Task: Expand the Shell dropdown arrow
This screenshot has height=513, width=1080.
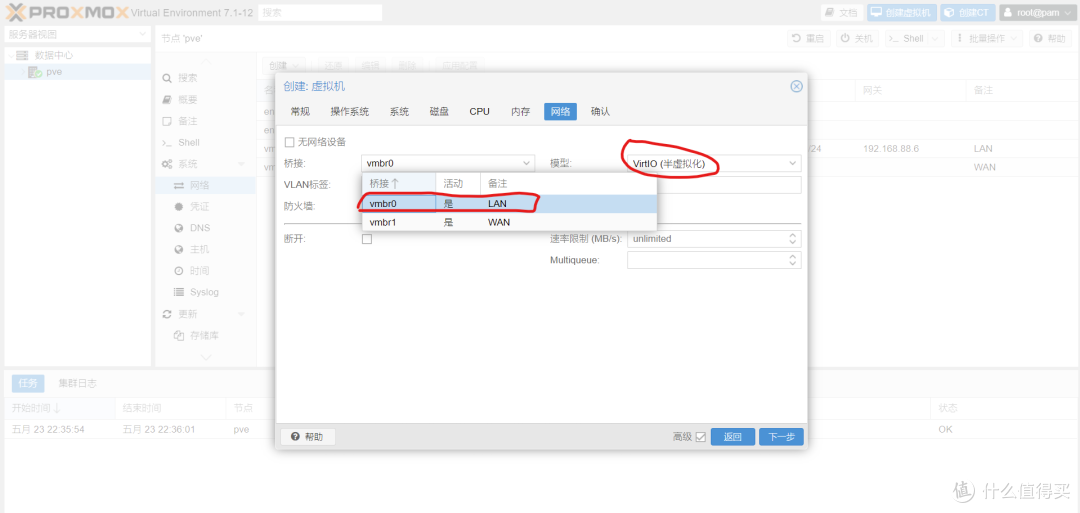Action: (935, 39)
